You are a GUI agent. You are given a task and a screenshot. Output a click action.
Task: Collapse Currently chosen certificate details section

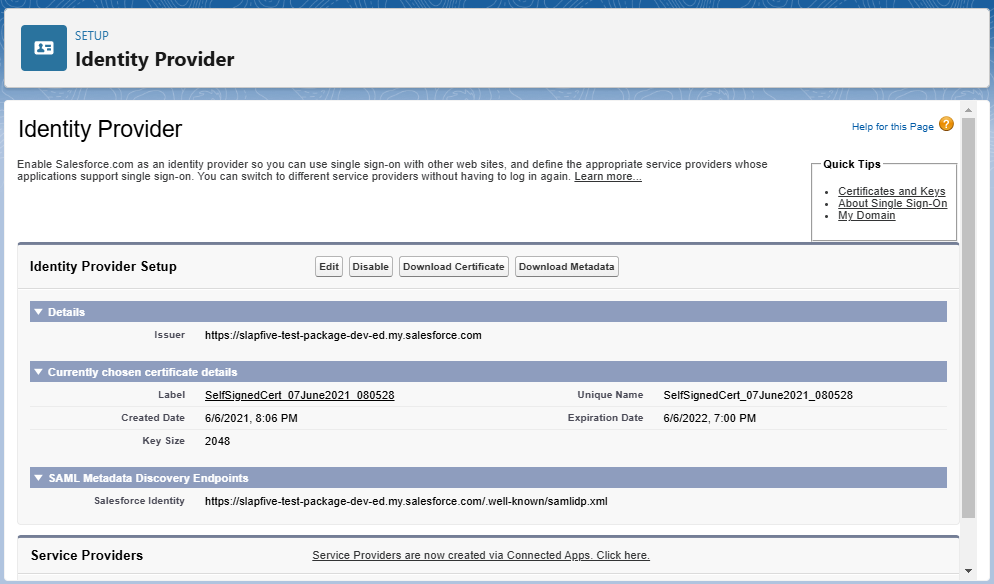tap(38, 372)
